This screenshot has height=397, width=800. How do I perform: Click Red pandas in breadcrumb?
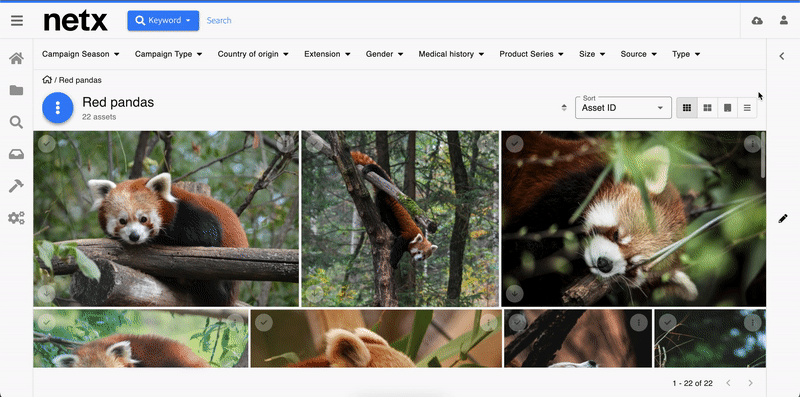[x=80, y=80]
